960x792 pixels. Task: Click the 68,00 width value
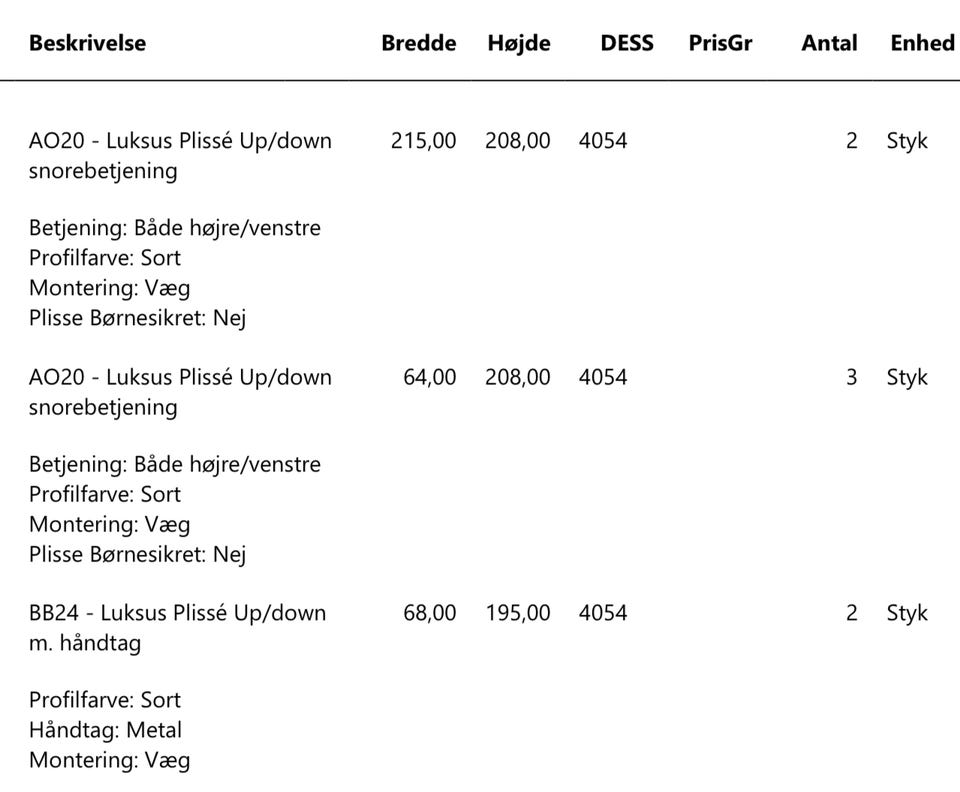[x=430, y=613]
